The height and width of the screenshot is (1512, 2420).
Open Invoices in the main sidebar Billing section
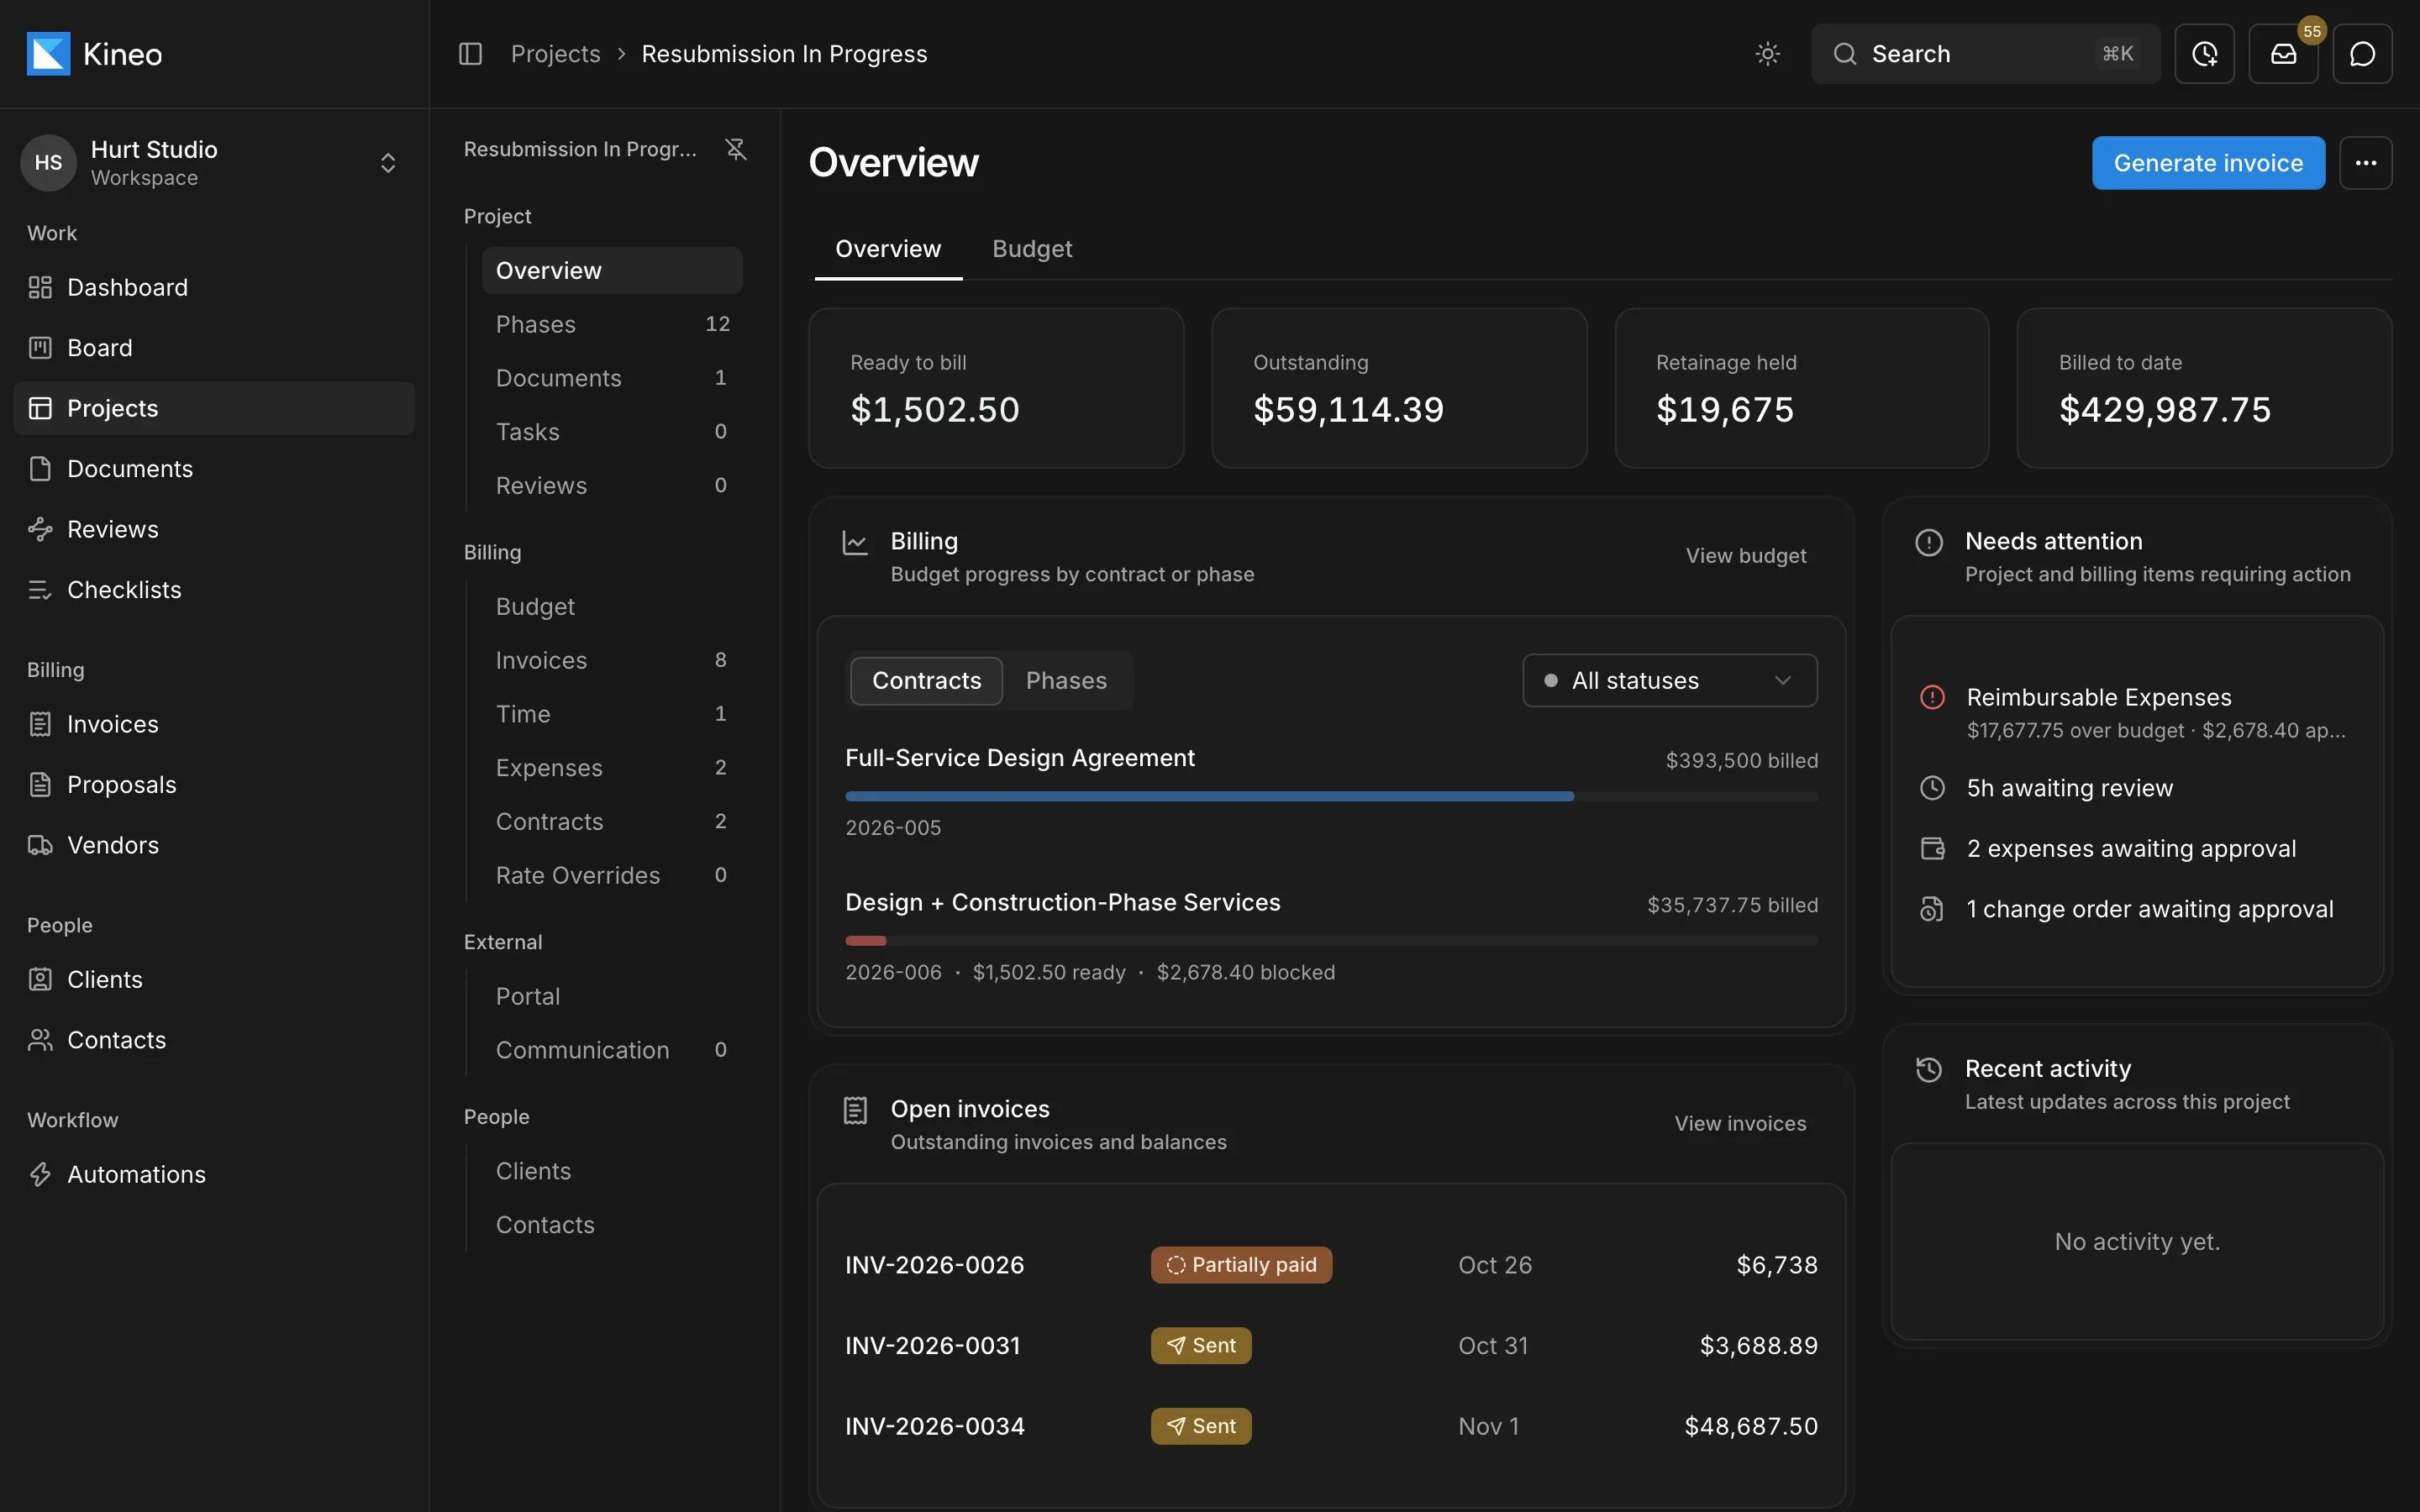point(214,724)
